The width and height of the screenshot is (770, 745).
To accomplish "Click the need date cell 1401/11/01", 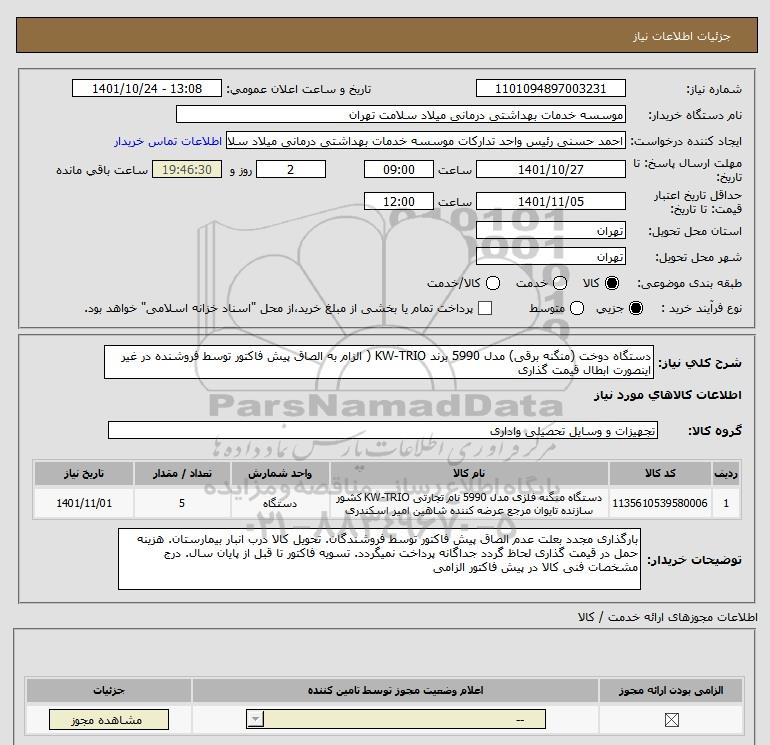I will 84,503.
